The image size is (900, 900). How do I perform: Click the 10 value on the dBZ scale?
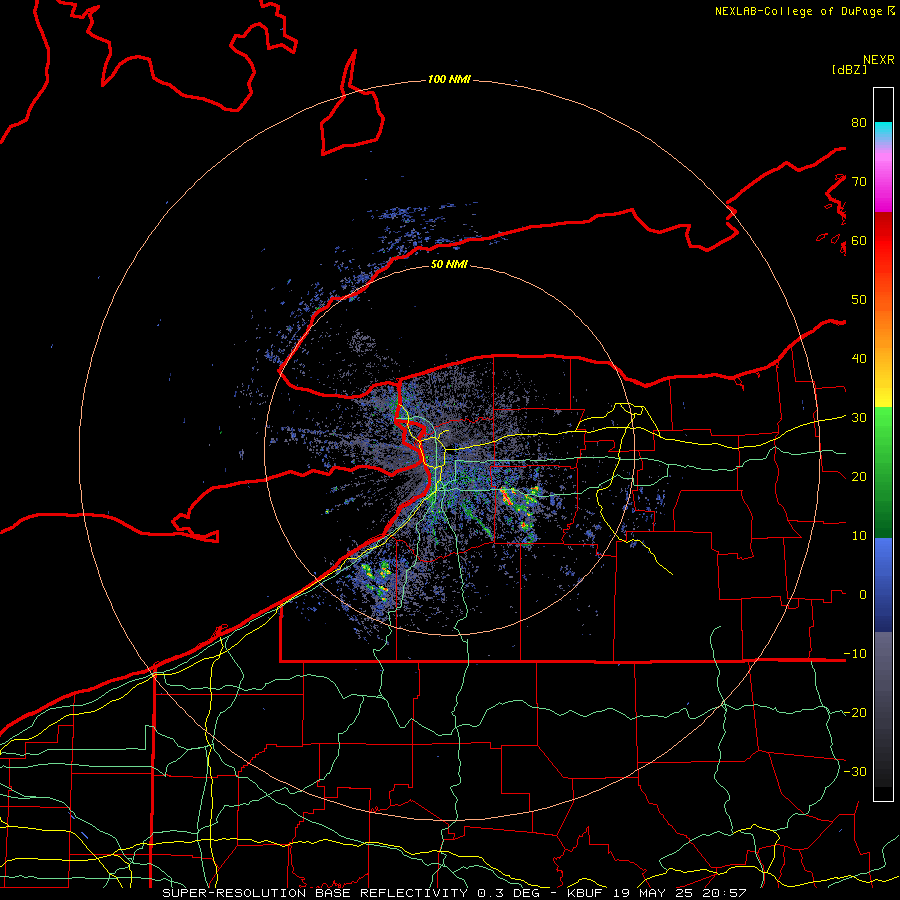coord(859,536)
